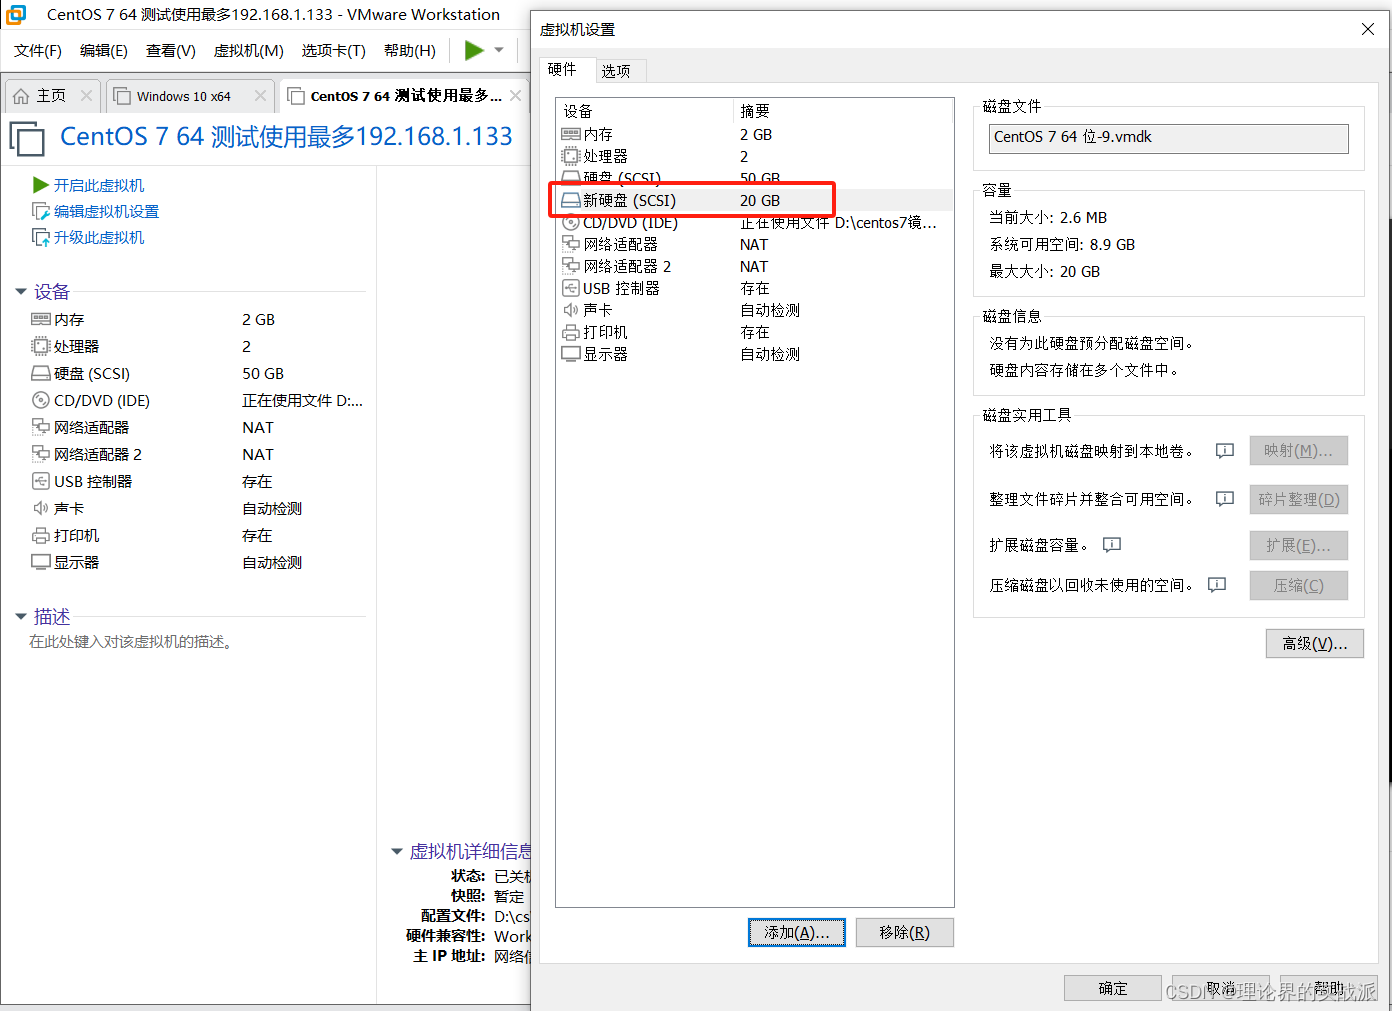
Task: Click 升级此虚拟机 link
Action: [x=99, y=237]
